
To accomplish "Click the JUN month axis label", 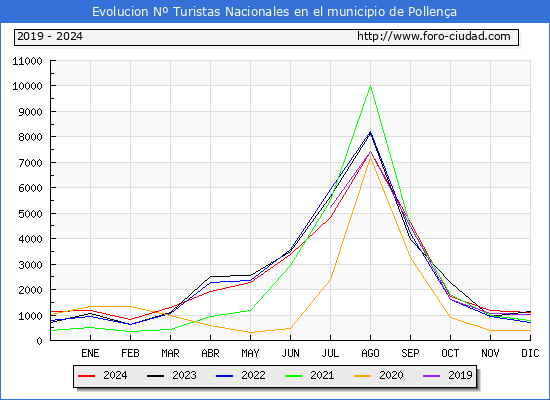I will [290, 353].
